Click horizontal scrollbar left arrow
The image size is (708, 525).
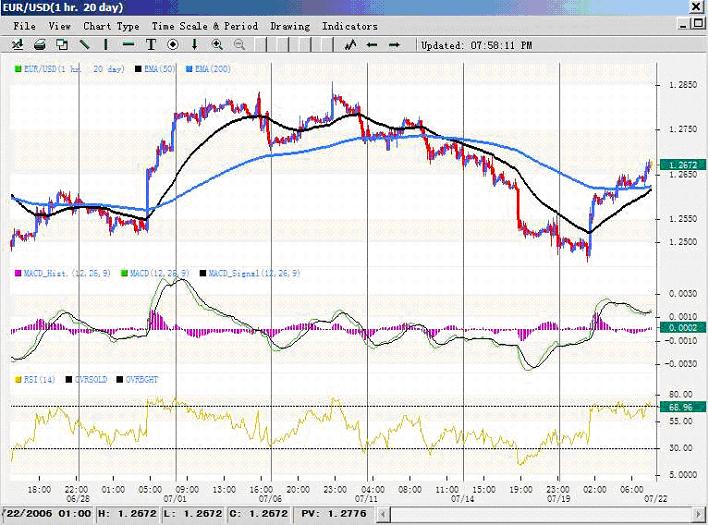[x=383, y=514]
